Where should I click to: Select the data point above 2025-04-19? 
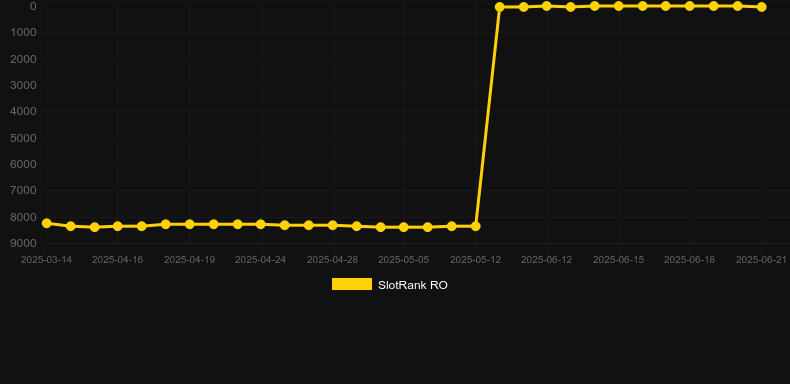tap(189, 224)
